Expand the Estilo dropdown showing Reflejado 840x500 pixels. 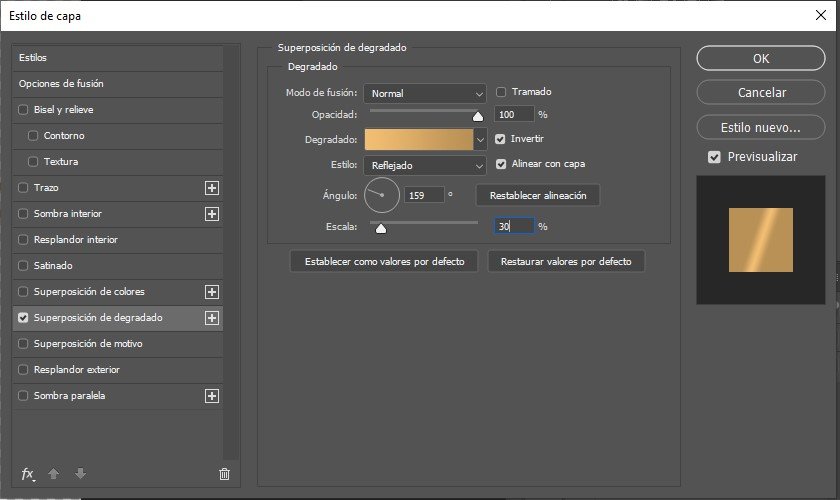pos(424,165)
